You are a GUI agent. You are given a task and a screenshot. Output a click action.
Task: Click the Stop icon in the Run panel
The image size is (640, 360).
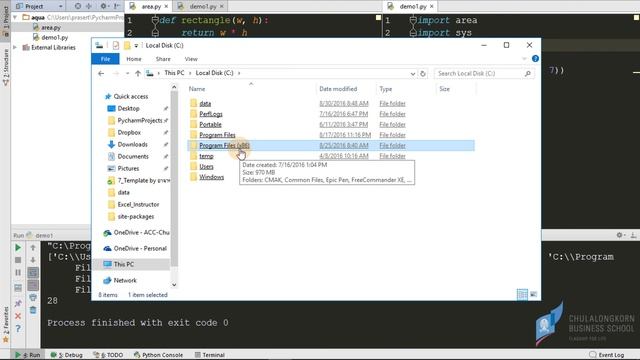tap(18, 260)
